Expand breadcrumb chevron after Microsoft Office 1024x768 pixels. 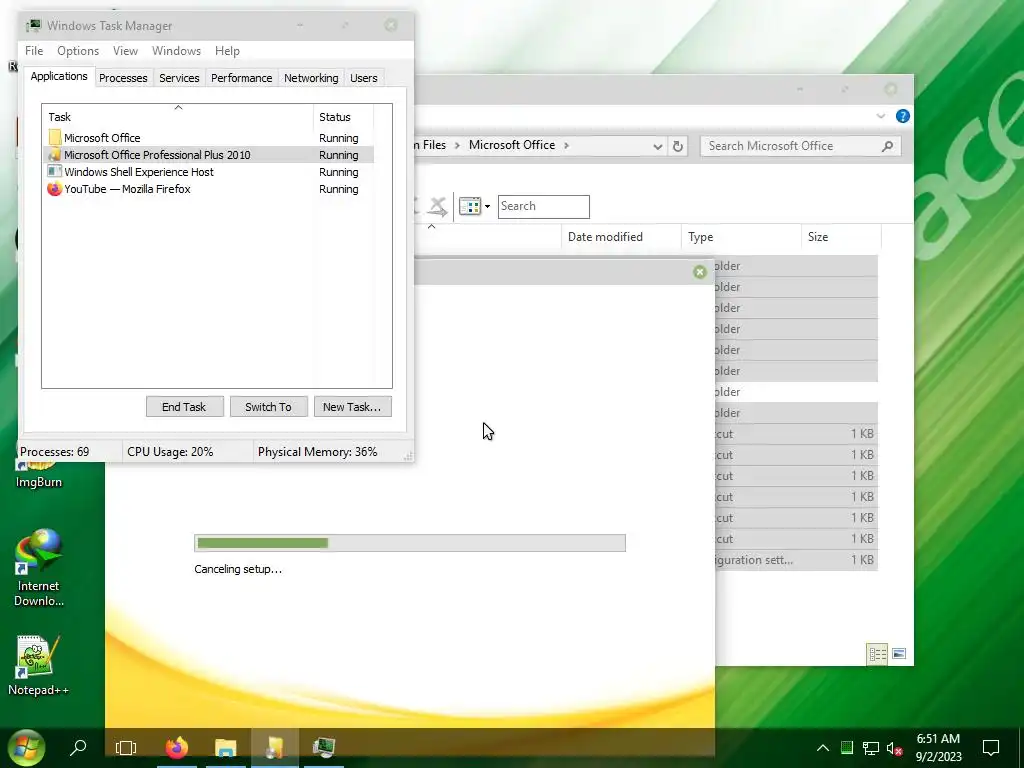click(566, 145)
